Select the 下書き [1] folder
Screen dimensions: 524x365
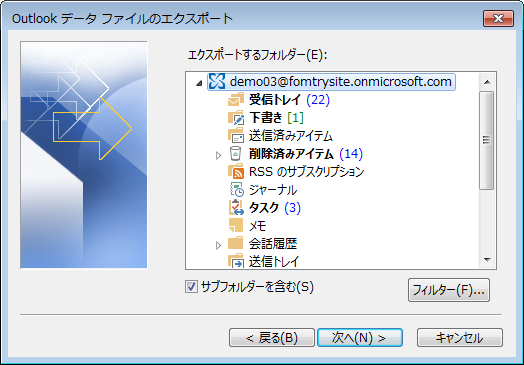tap(276, 118)
